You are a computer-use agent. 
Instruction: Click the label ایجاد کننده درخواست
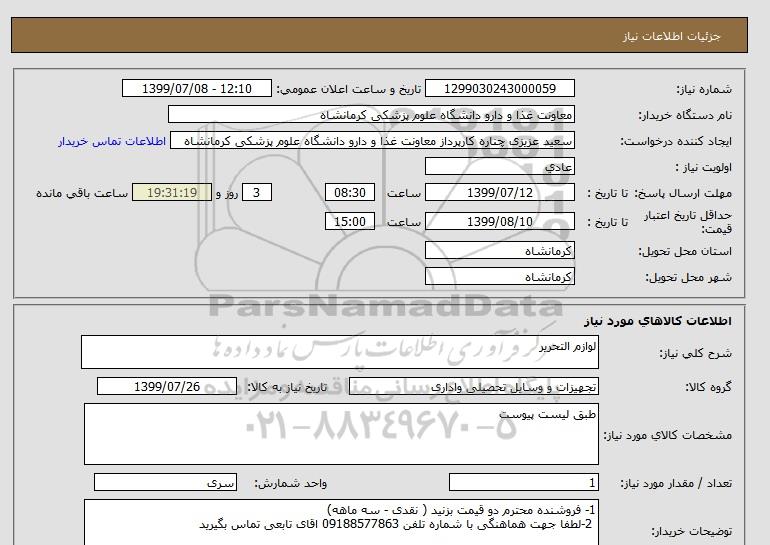click(676, 141)
